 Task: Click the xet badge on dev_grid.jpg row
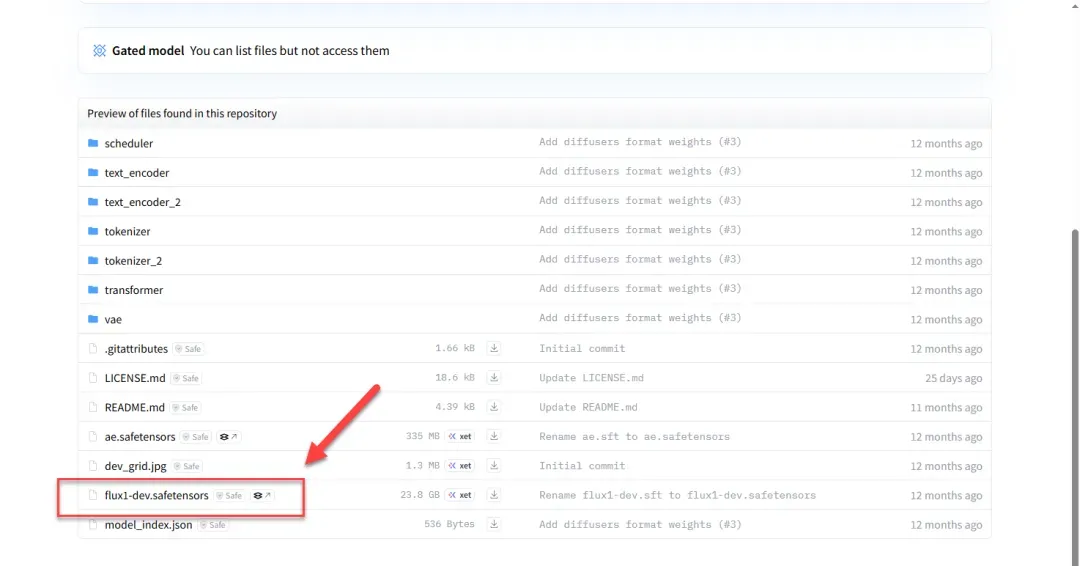(x=460, y=466)
